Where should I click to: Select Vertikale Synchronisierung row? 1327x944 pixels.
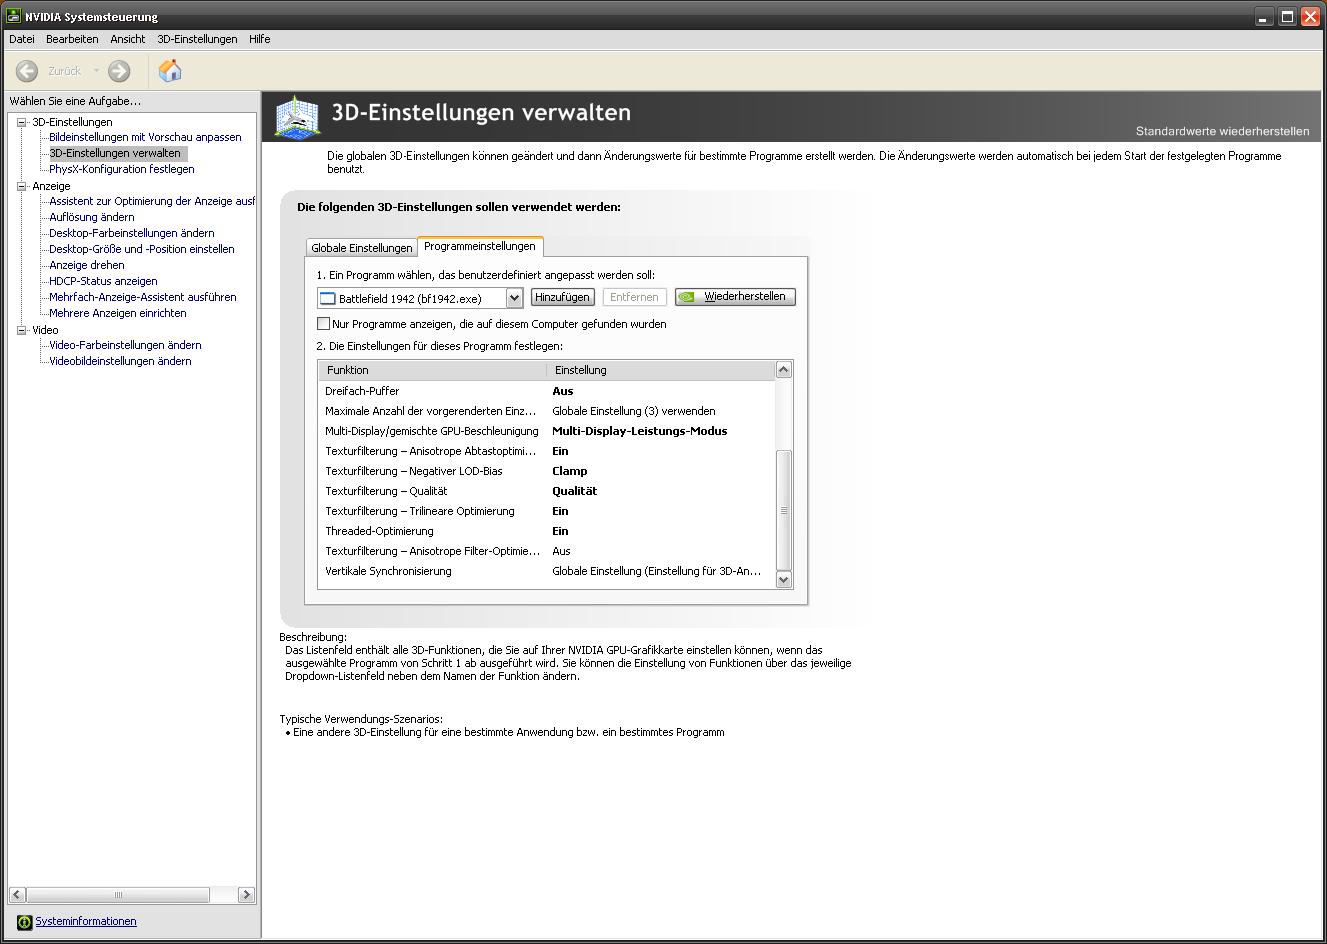click(547, 571)
